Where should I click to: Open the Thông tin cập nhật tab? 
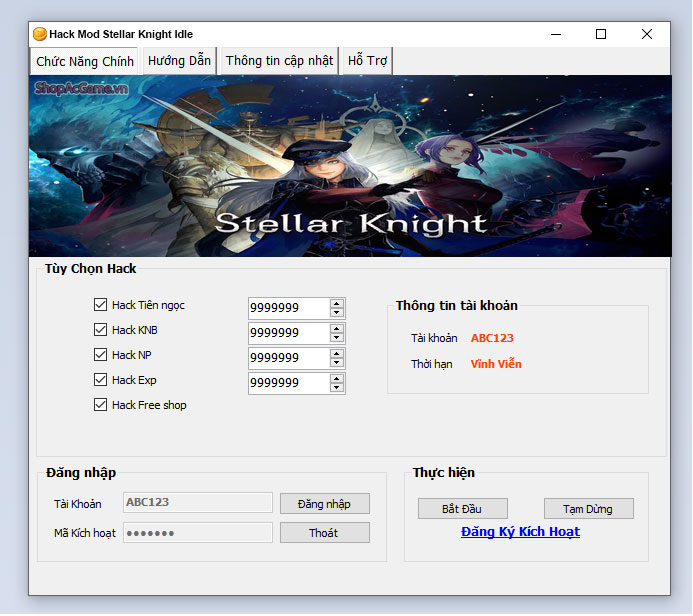(x=279, y=61)
